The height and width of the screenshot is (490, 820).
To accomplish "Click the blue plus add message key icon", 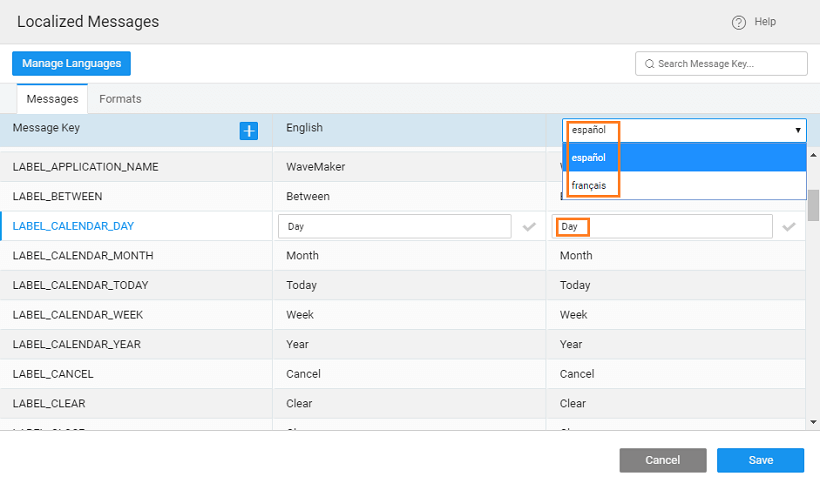I will coord(249,130).
